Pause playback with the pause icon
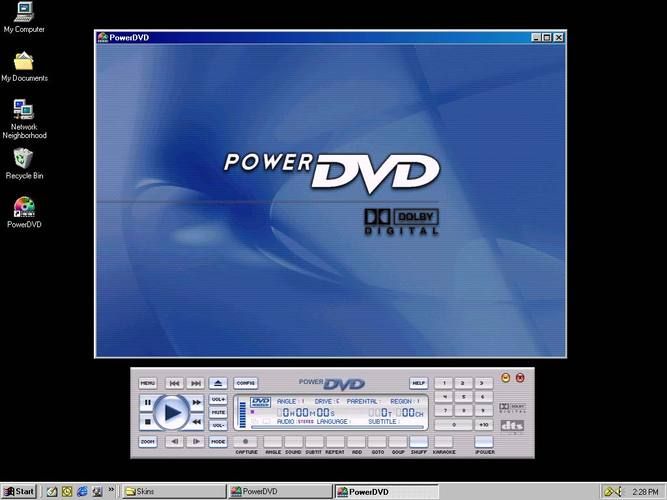The image size is (667, 500). (x=147, y=403)
